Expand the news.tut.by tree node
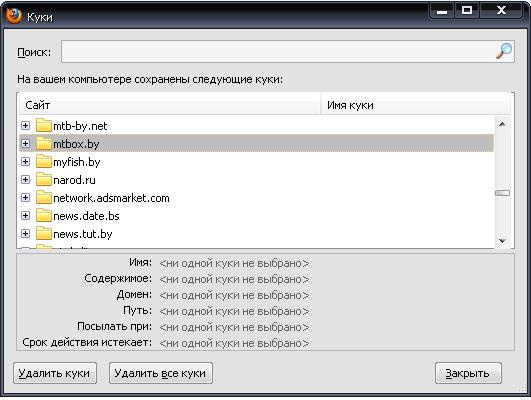 click(25, 233)
